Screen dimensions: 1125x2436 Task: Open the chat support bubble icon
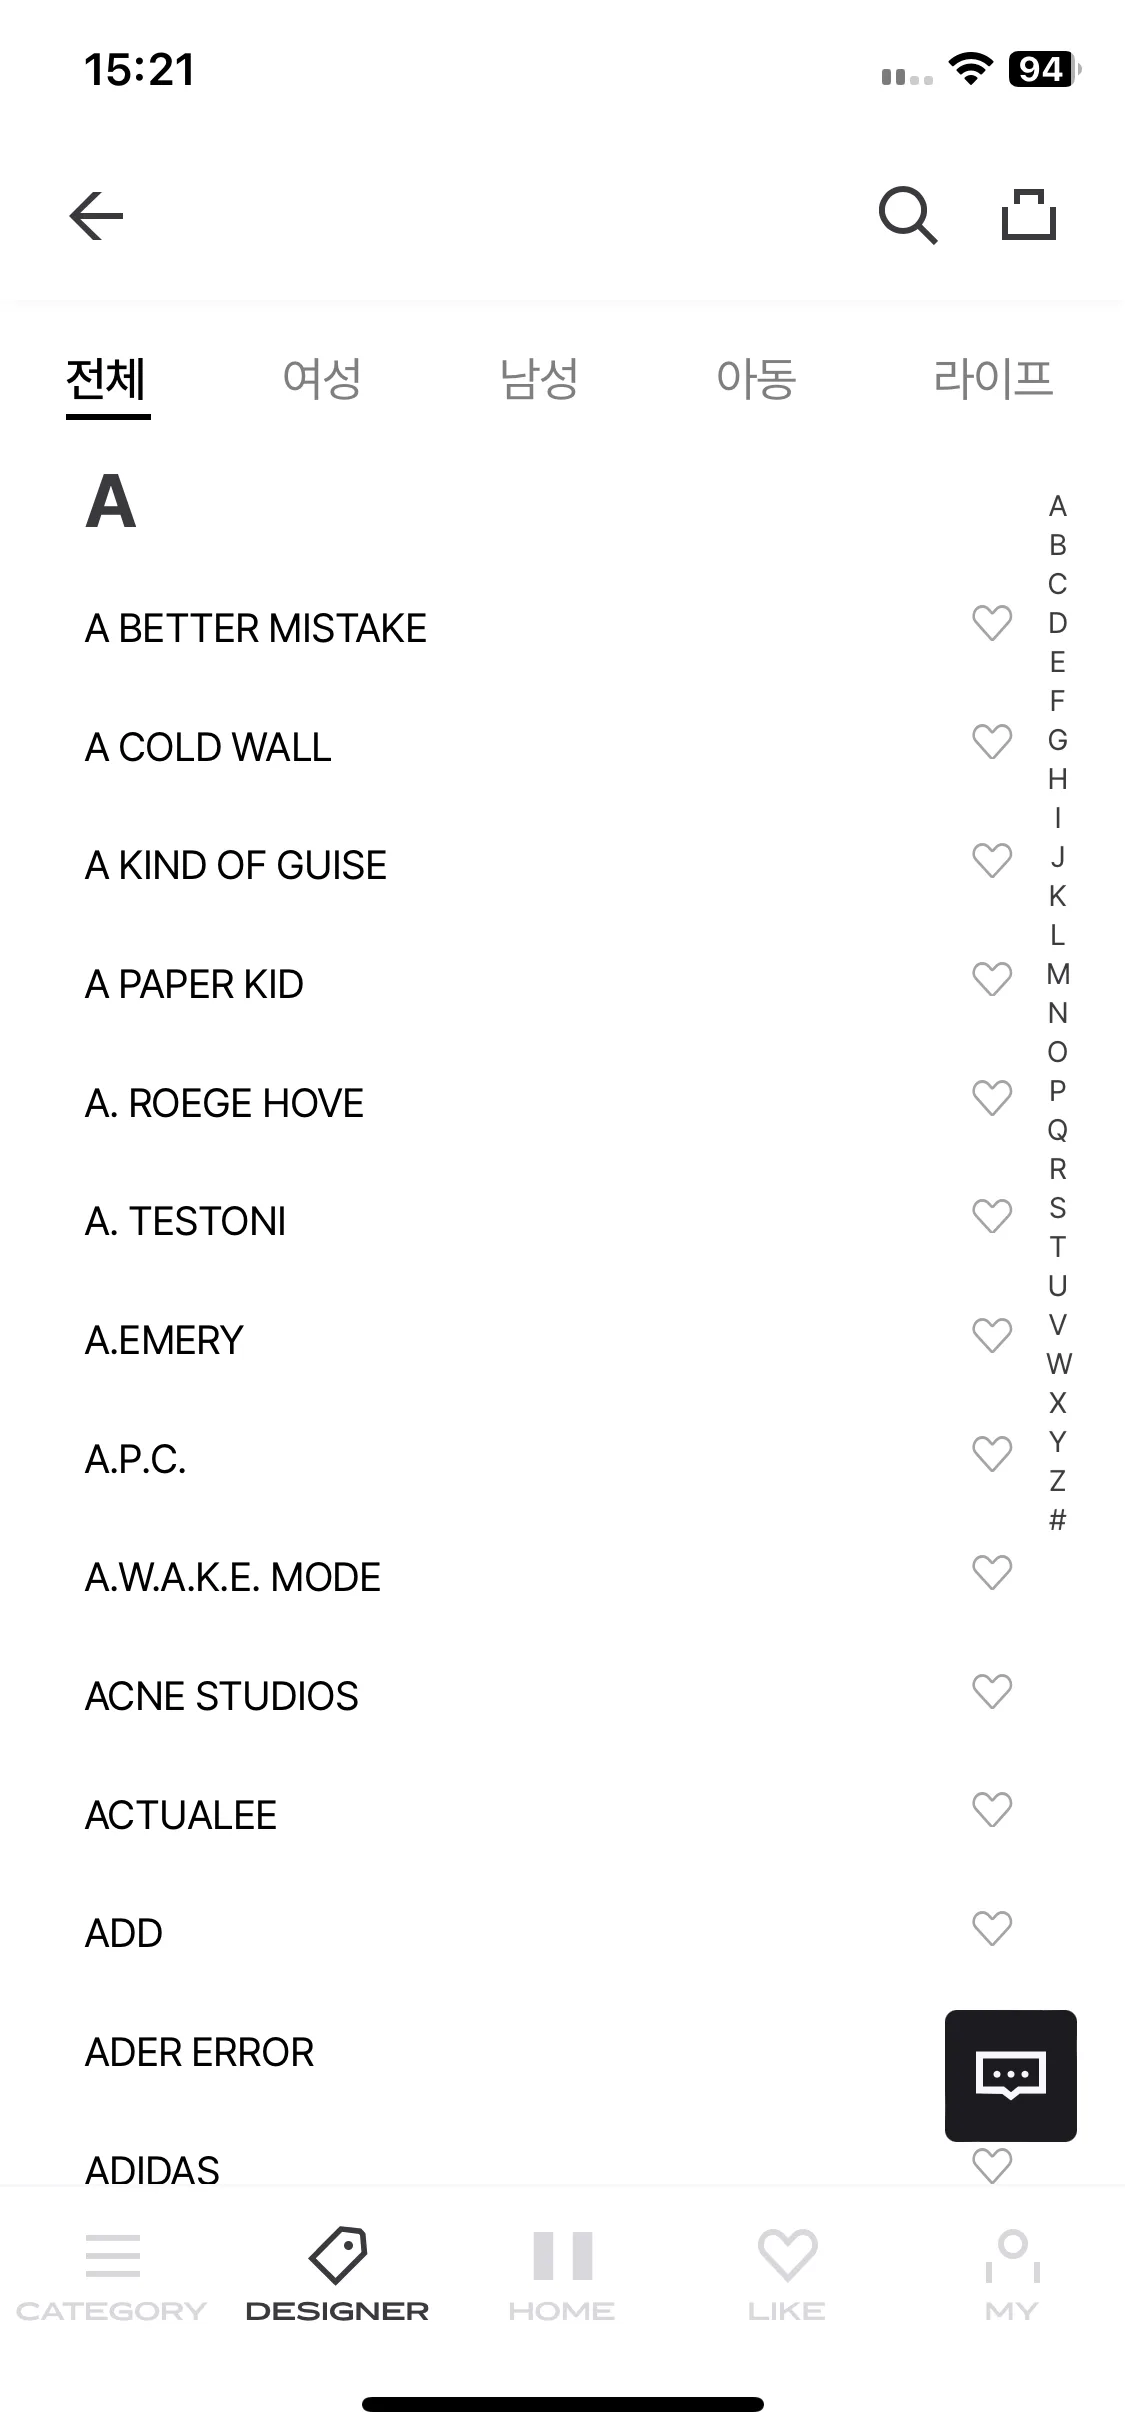(x=1011, y=2075)
